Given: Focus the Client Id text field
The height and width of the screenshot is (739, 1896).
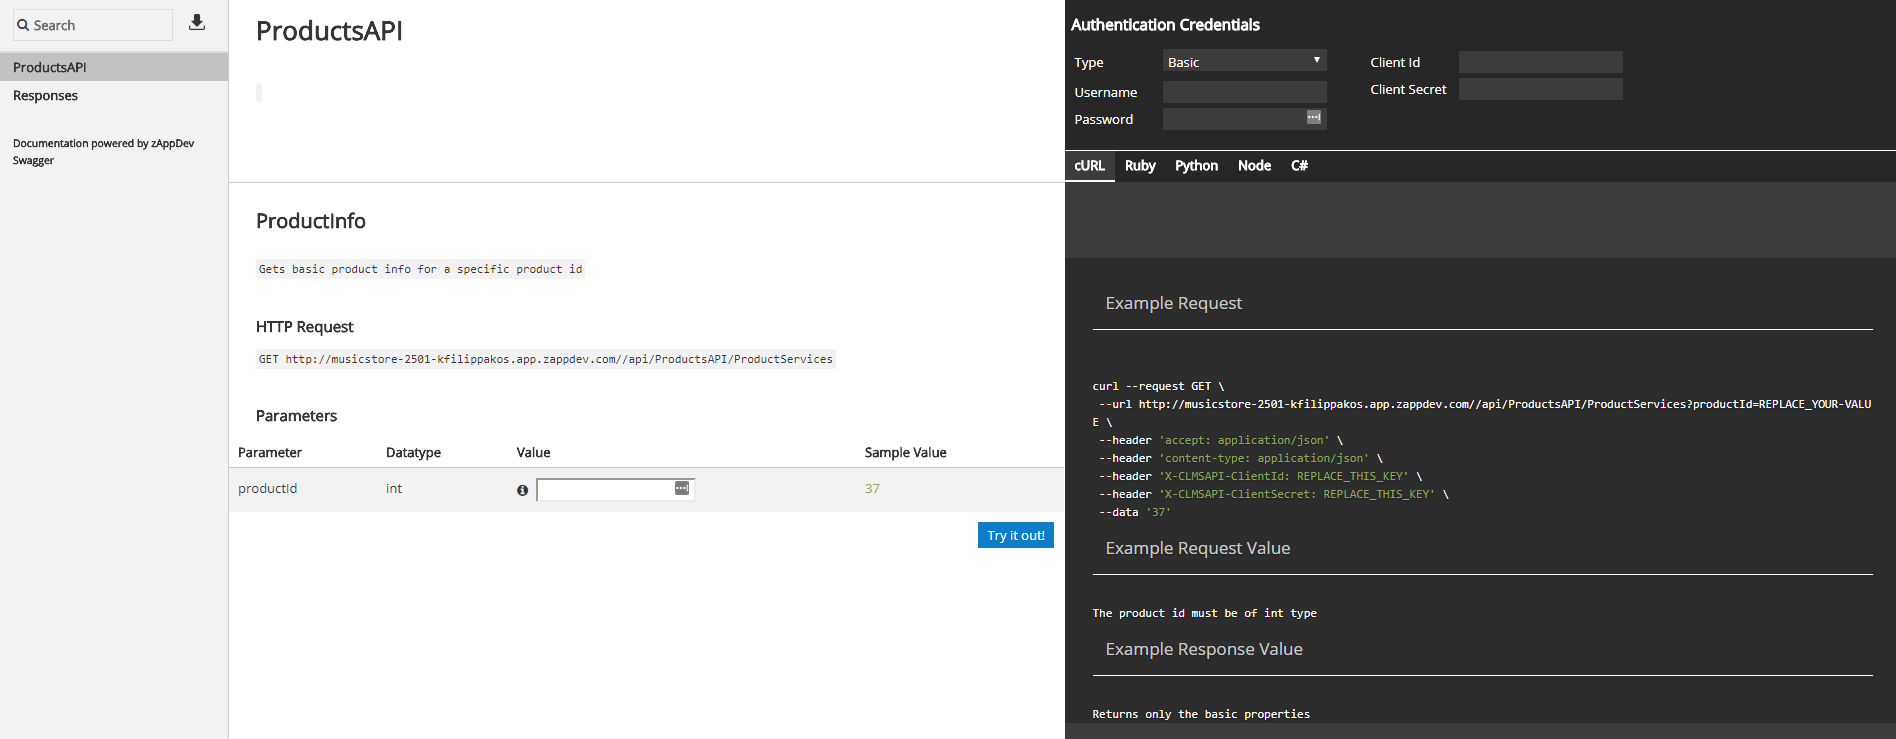Looking at the screenshot, I should (1540, 62).
